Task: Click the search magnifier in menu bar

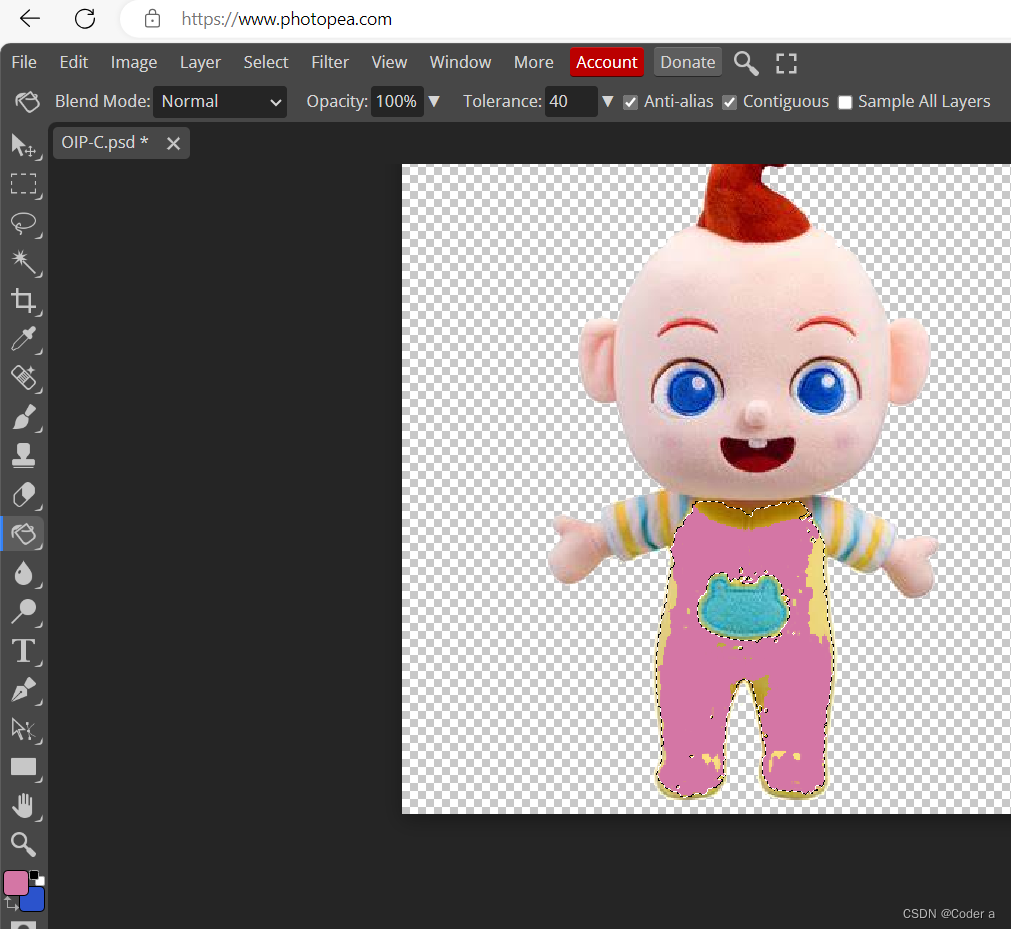Action: (746, 63)
